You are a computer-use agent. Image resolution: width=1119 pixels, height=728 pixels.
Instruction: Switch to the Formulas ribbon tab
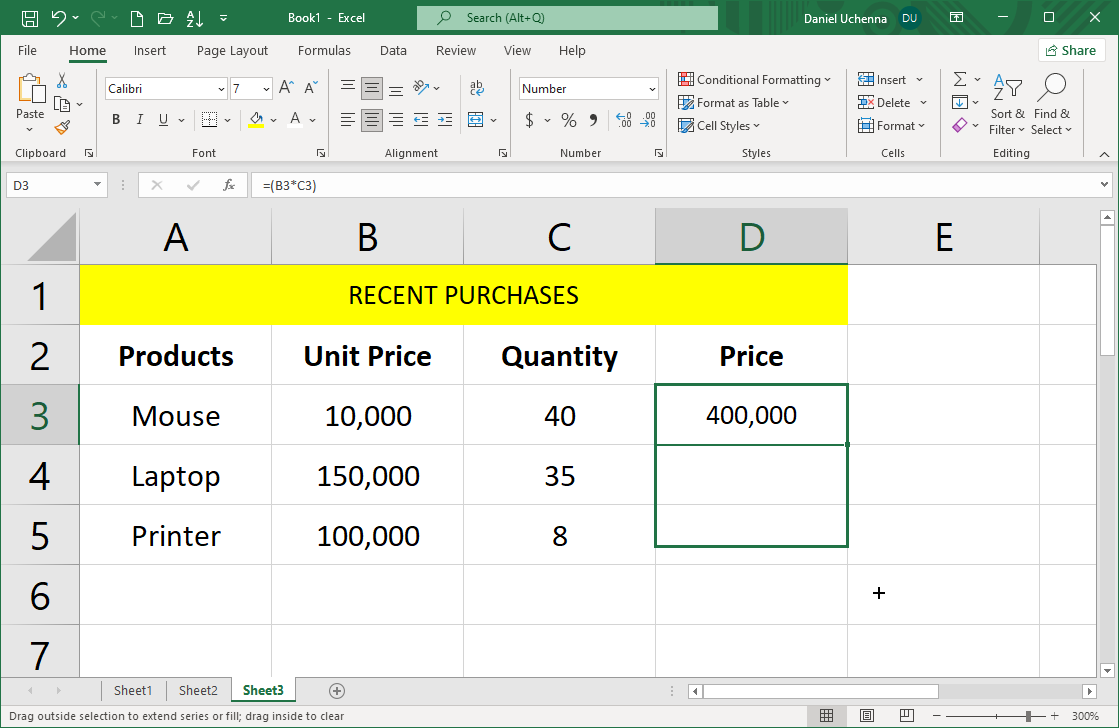pyautogui.click(x=324, y=50)
